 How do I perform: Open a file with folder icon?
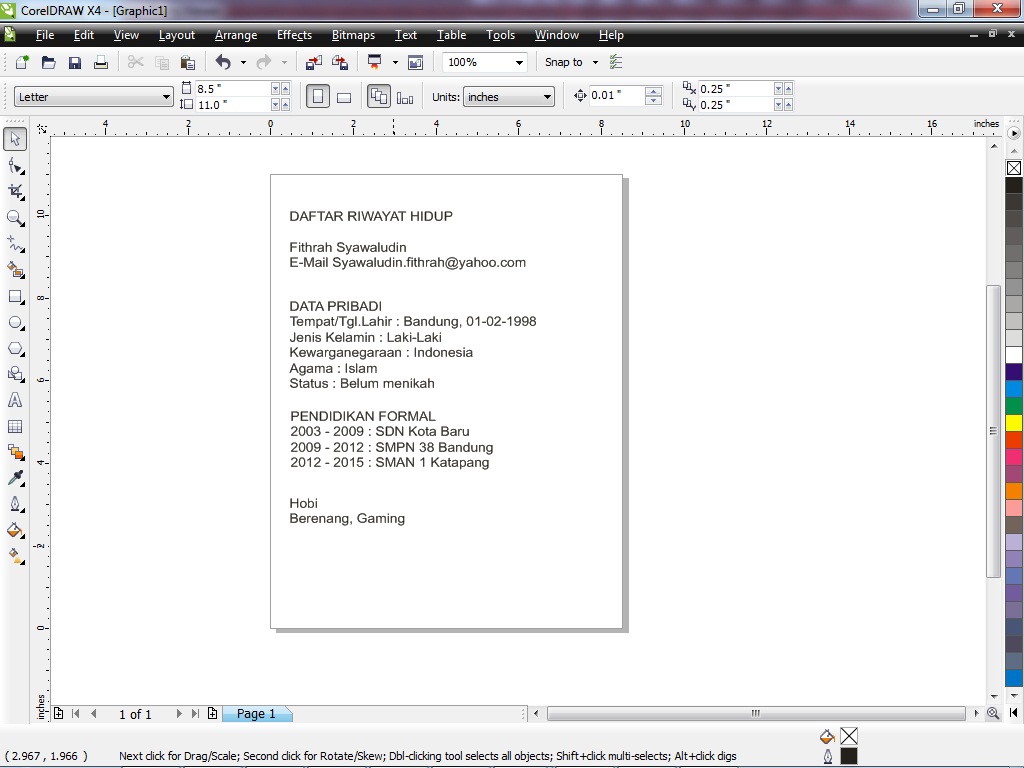[48, 62]
